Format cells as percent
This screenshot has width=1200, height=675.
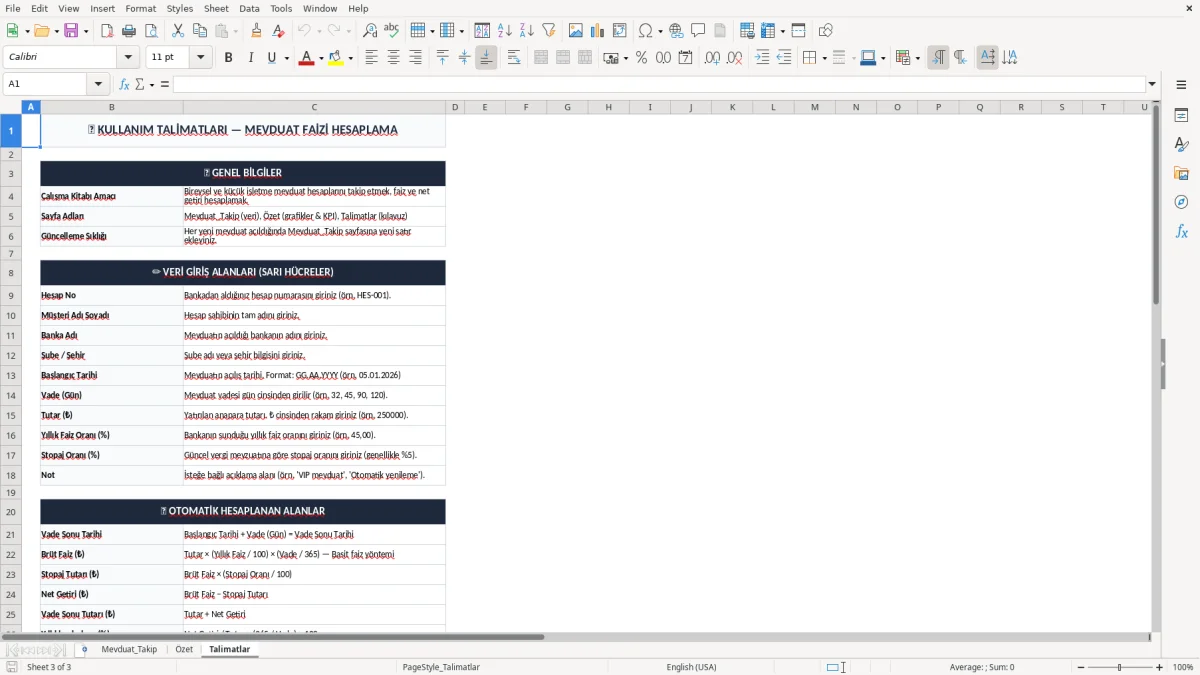click(x=642, y=58)
